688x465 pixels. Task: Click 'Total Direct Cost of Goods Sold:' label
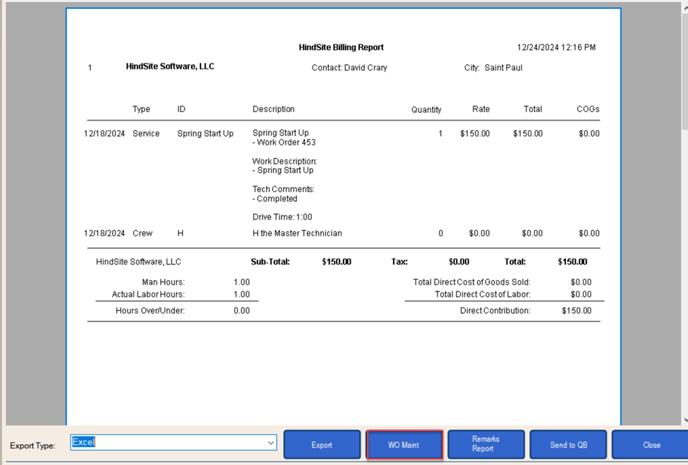(472, 282)
